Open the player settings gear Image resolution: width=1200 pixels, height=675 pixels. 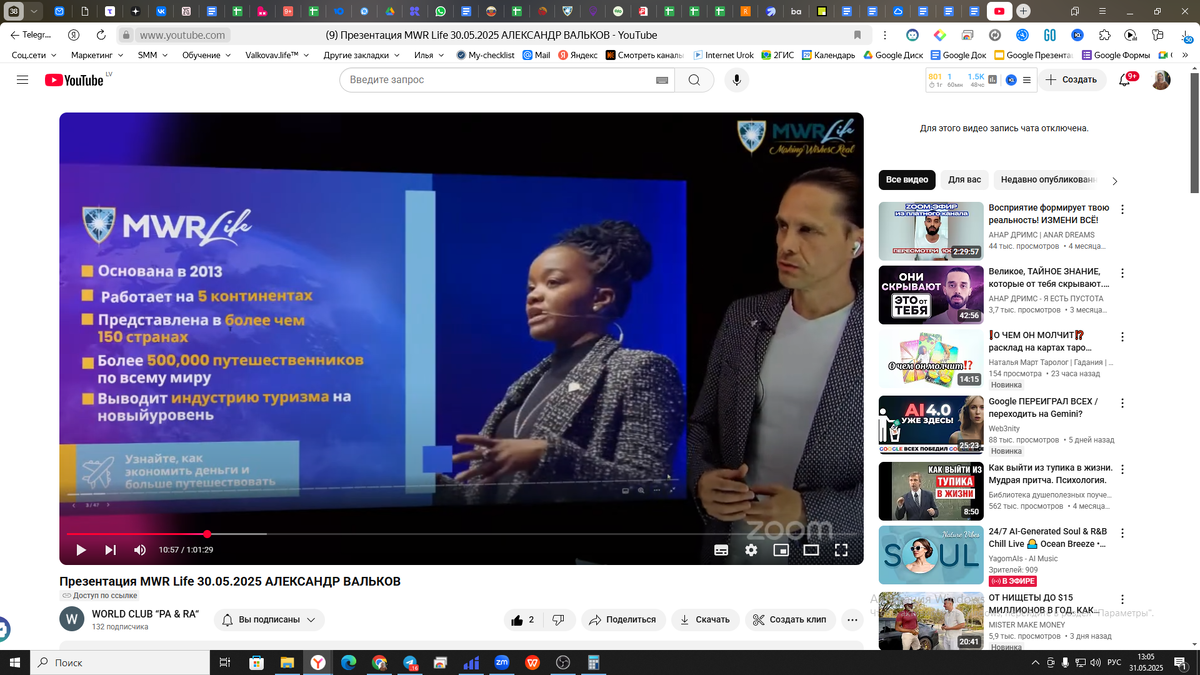click(x=751, y=549)
